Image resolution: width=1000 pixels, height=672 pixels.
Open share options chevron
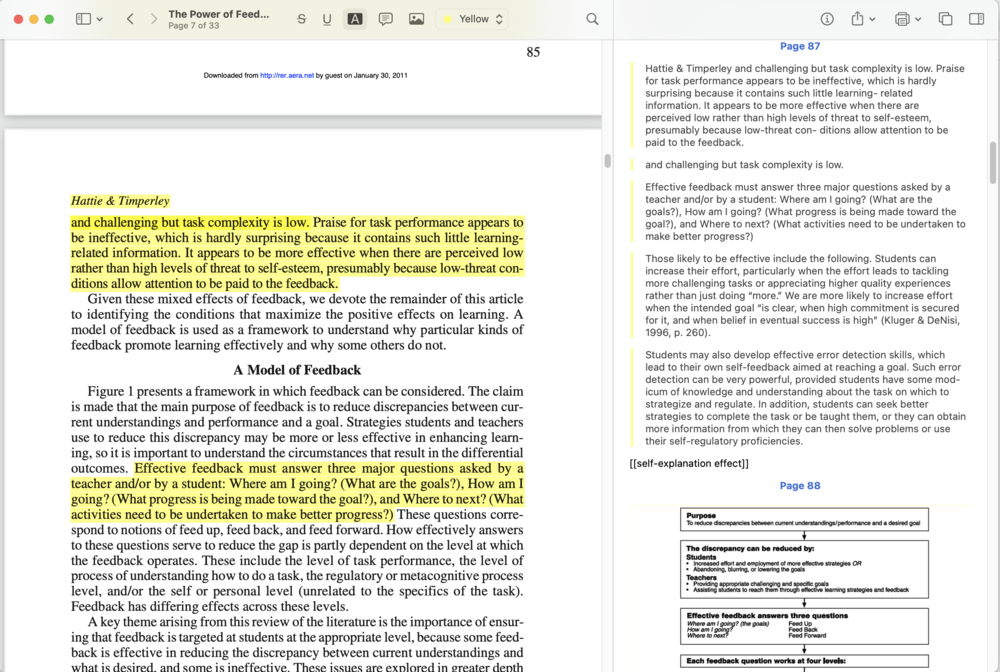(872, 19)
